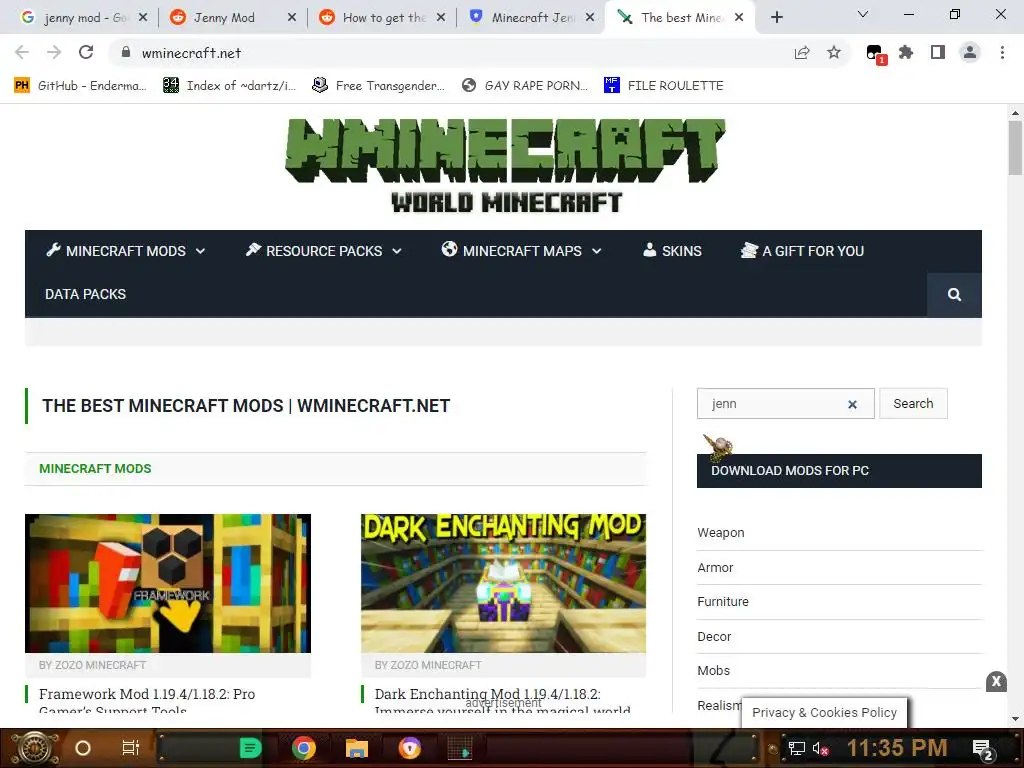Switch to Chrome on the taskbar
This screenshot has height=768, width=1024.
[x=304, y=748]
